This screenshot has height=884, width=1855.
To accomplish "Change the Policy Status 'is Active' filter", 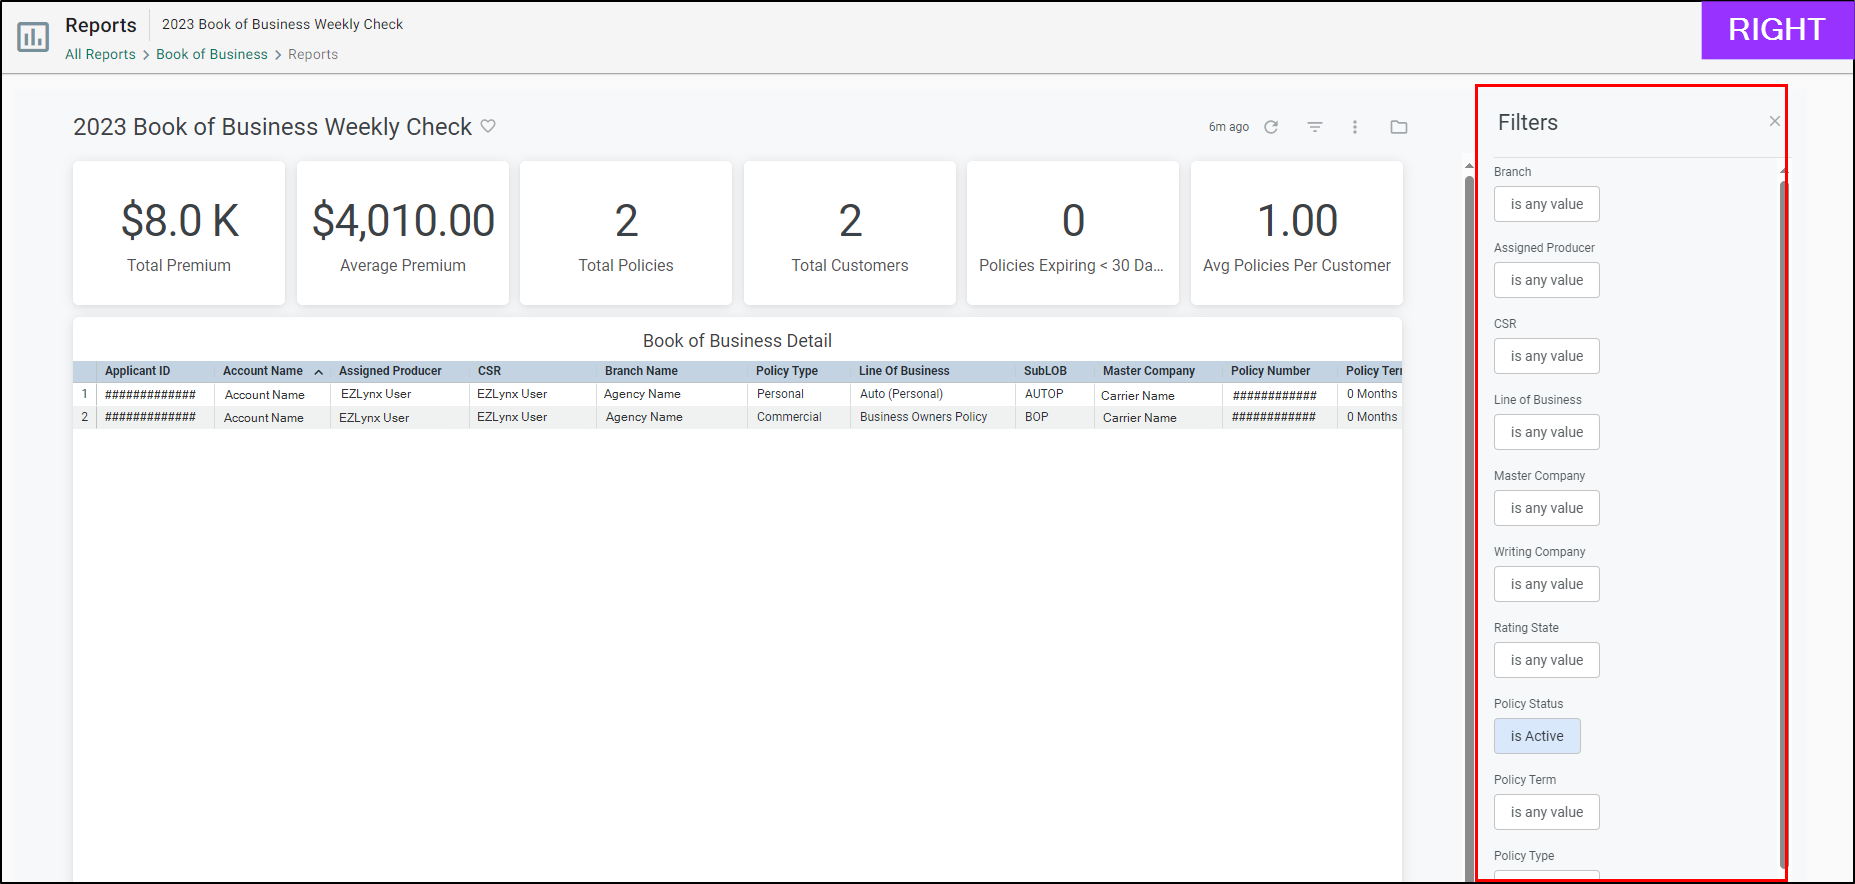I will click(x=1537, y=736).
